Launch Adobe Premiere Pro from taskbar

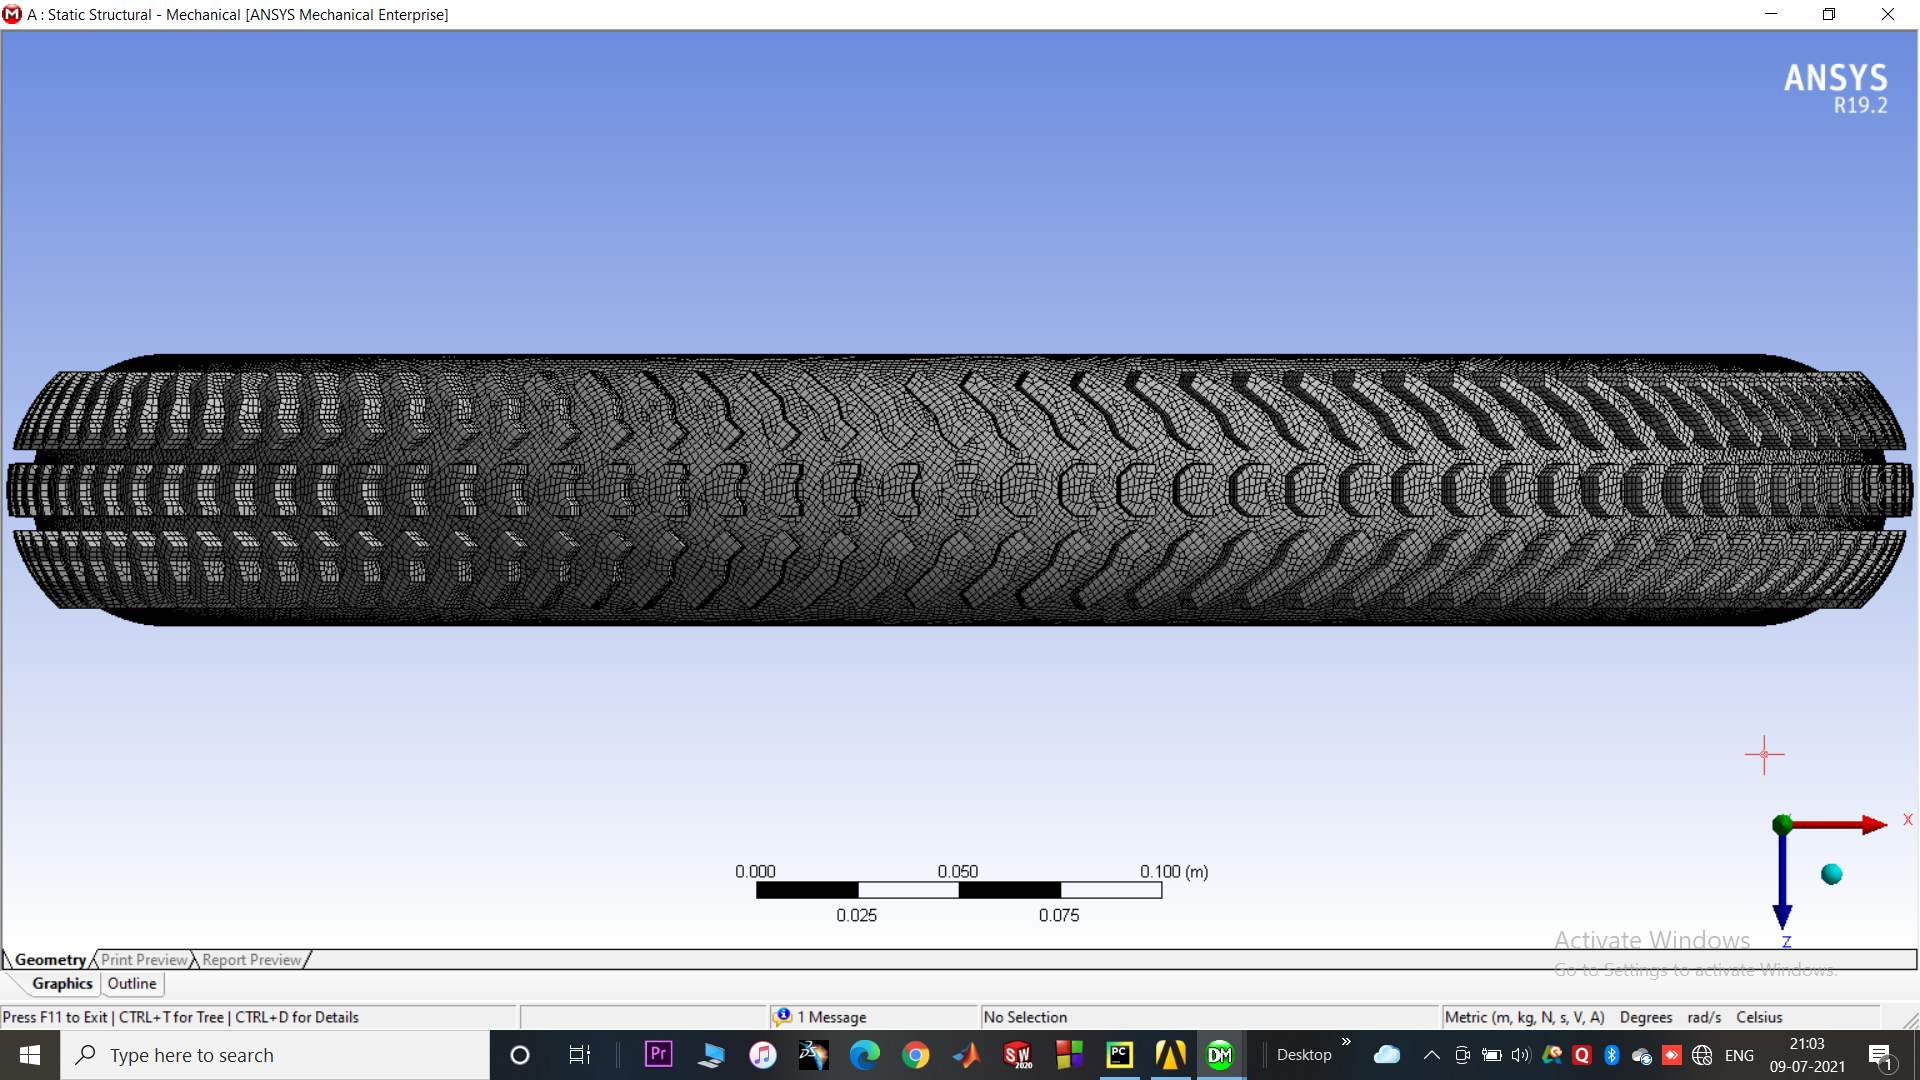(658, 1054)
